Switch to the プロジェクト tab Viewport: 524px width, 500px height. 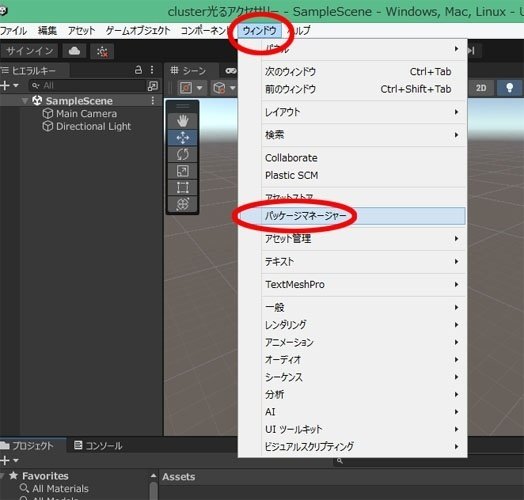[33, 446]
